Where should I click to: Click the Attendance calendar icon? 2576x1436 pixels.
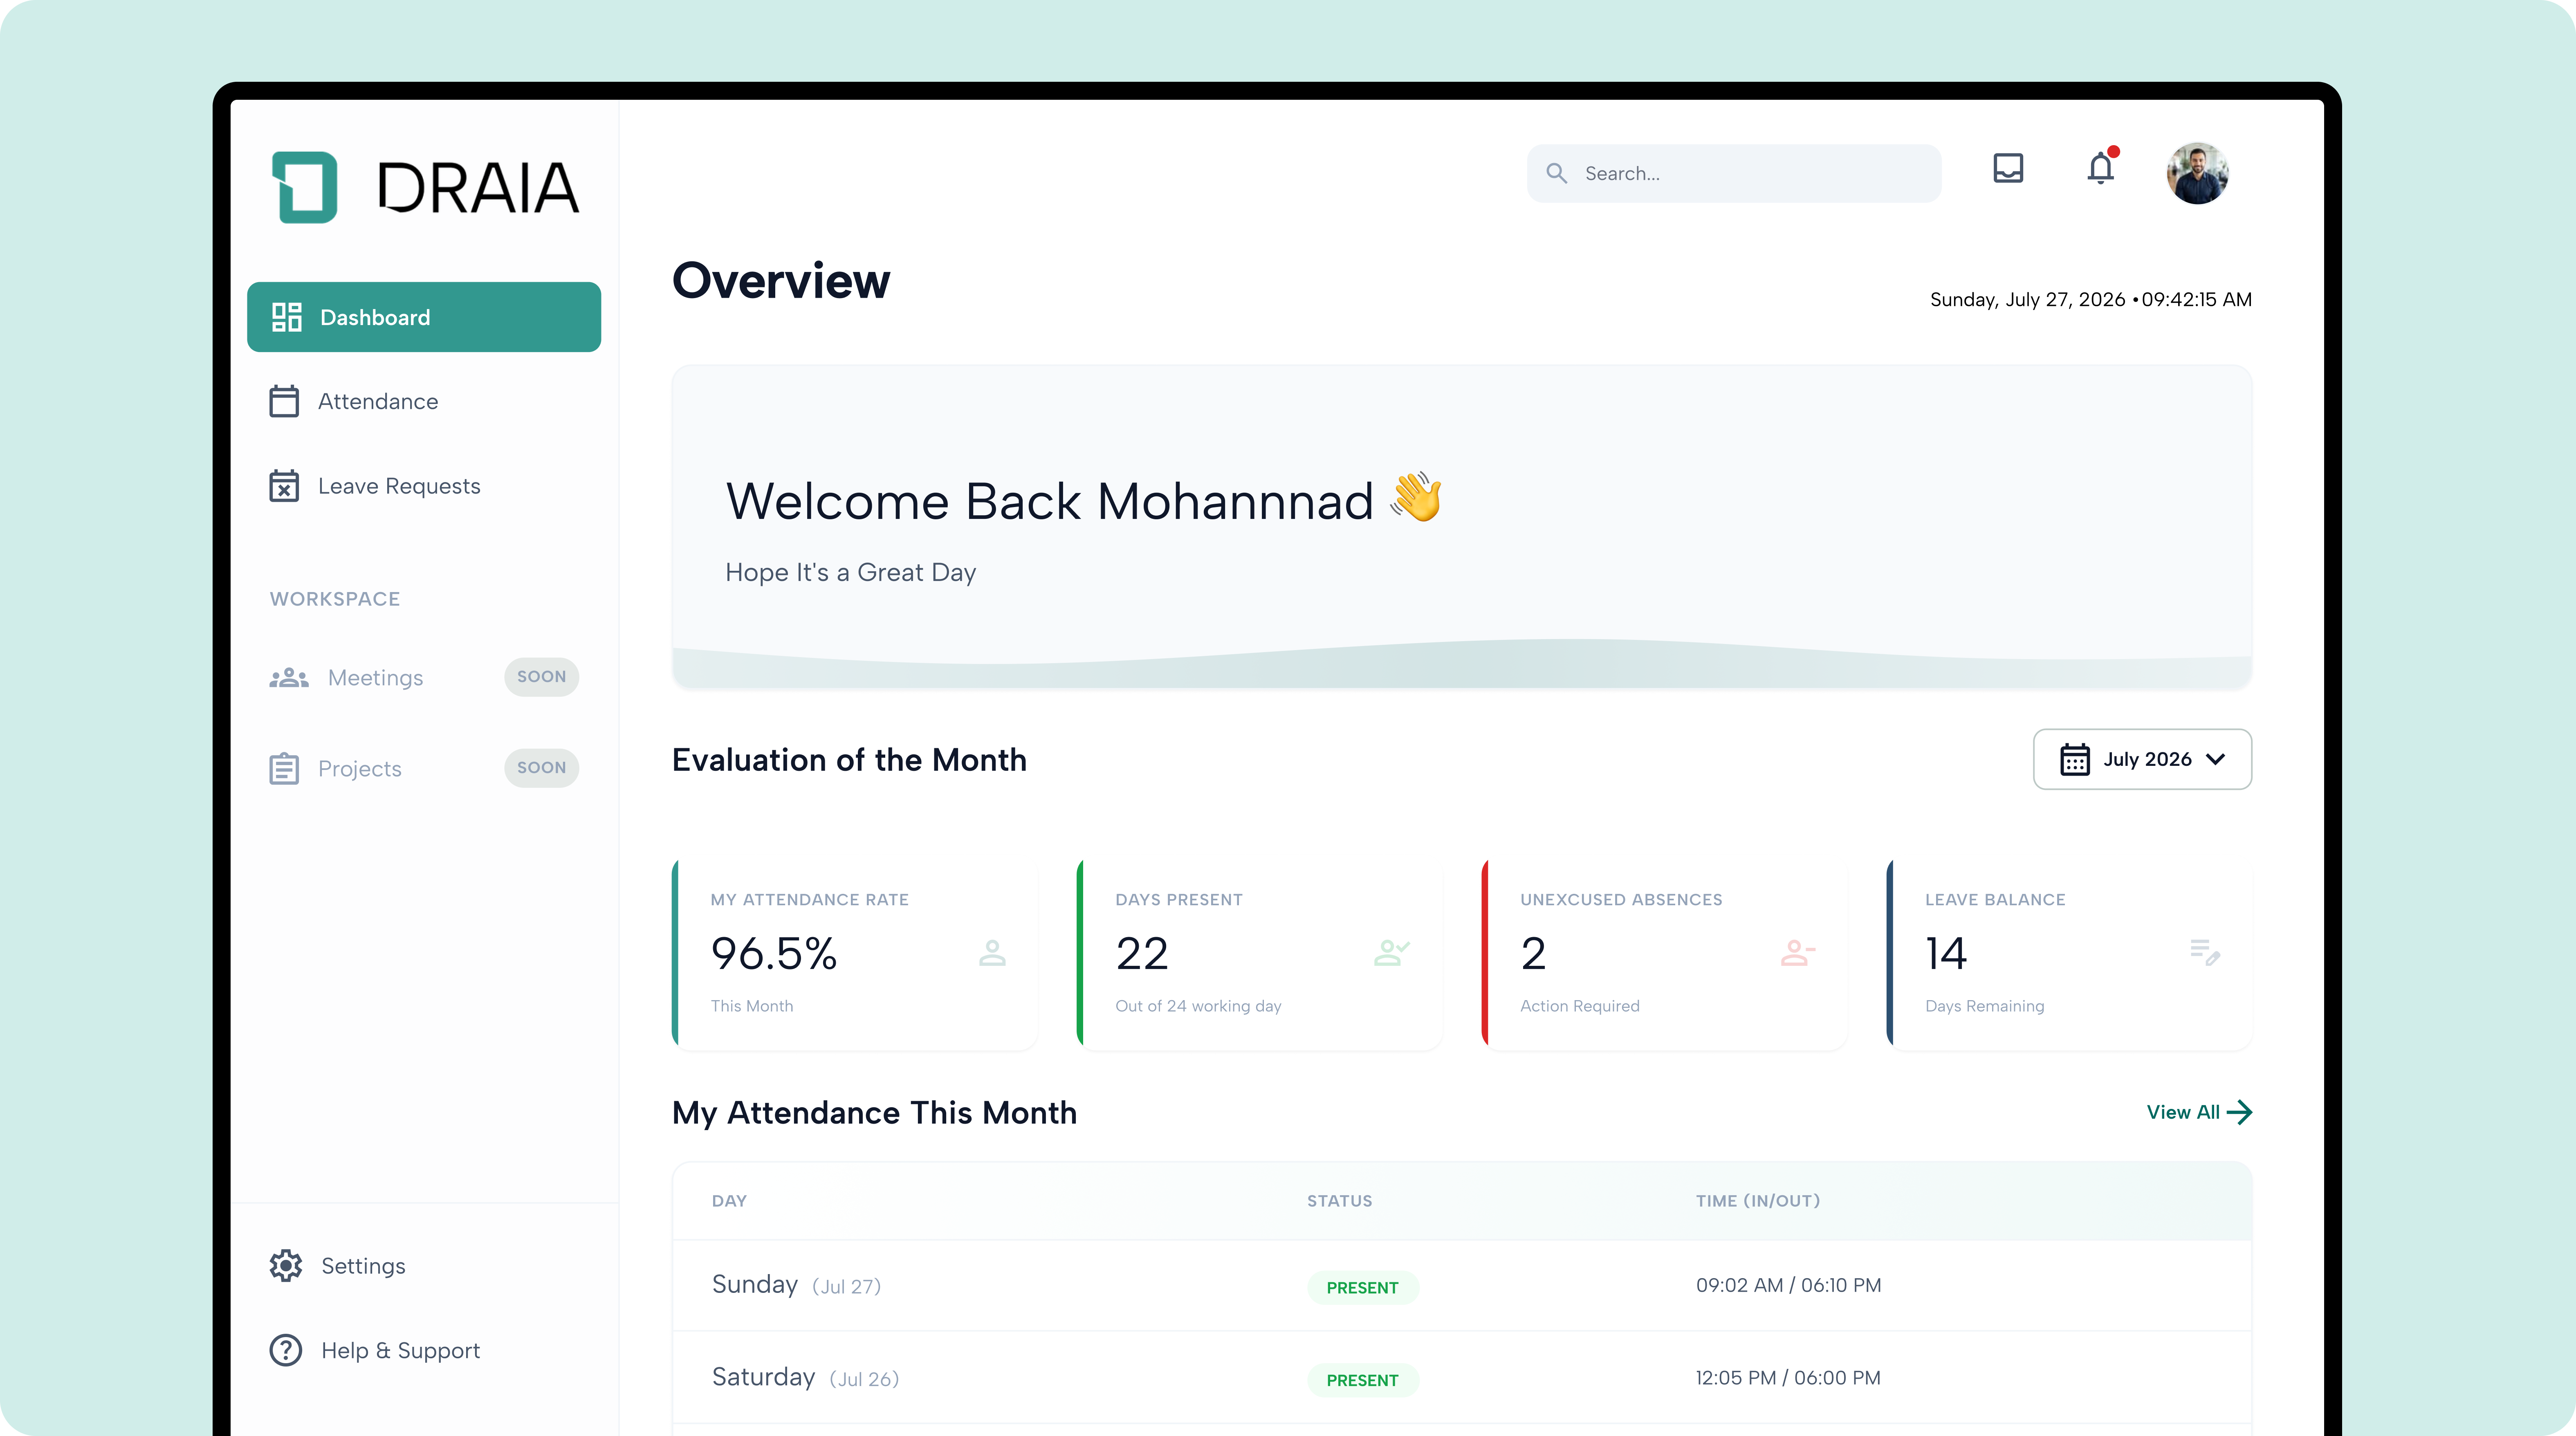click(284, 401)
